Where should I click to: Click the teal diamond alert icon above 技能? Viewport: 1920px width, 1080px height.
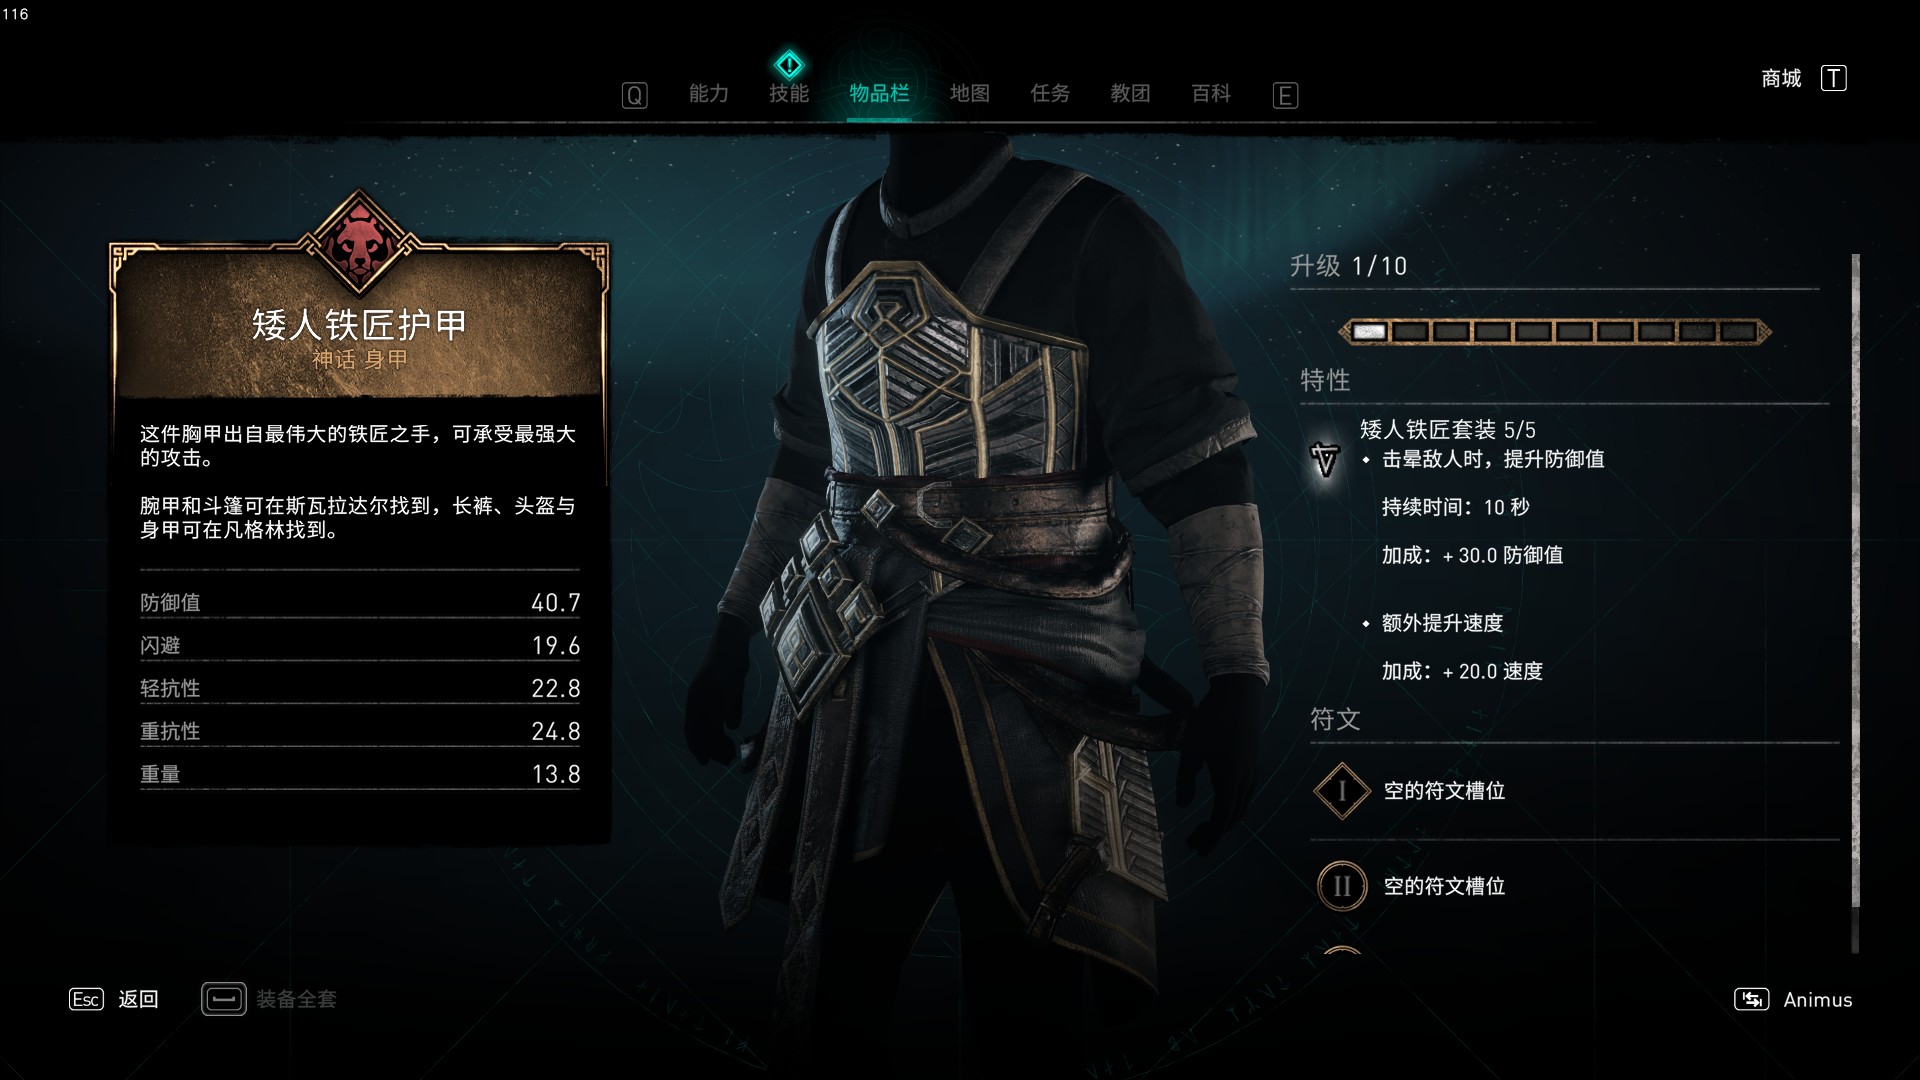tap(789, 66)
